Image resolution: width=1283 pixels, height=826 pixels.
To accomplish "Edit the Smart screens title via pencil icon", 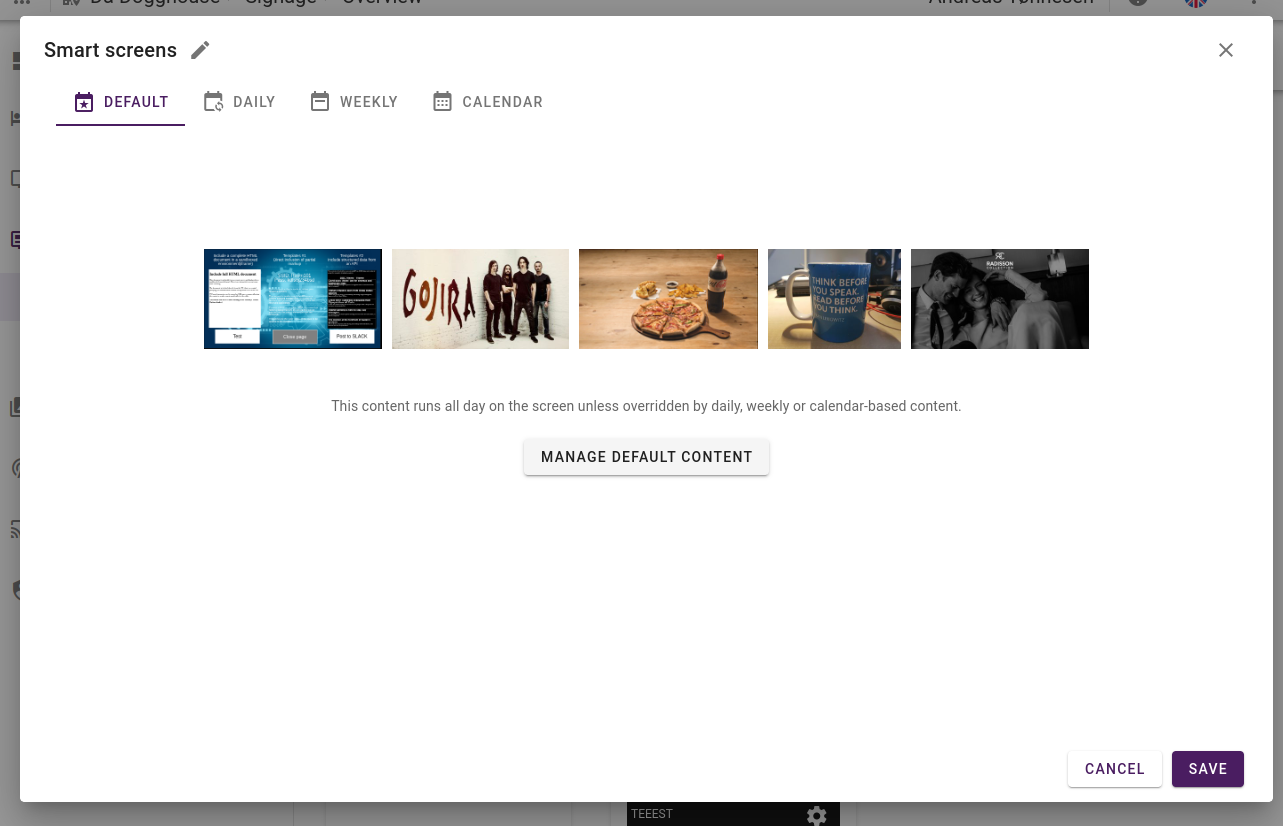I will coord(200,50).
